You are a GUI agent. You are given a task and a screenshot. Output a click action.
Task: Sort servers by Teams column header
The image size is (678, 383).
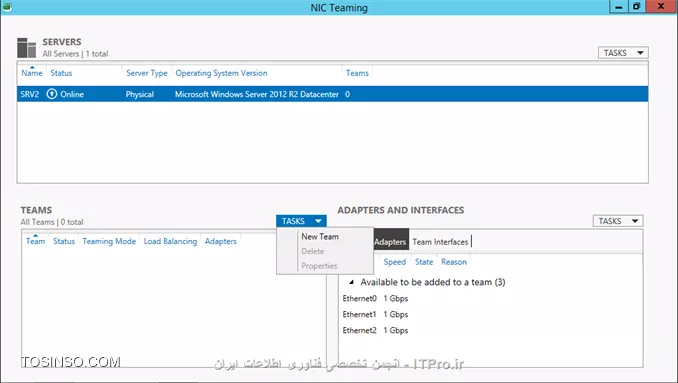coord(357,73)
